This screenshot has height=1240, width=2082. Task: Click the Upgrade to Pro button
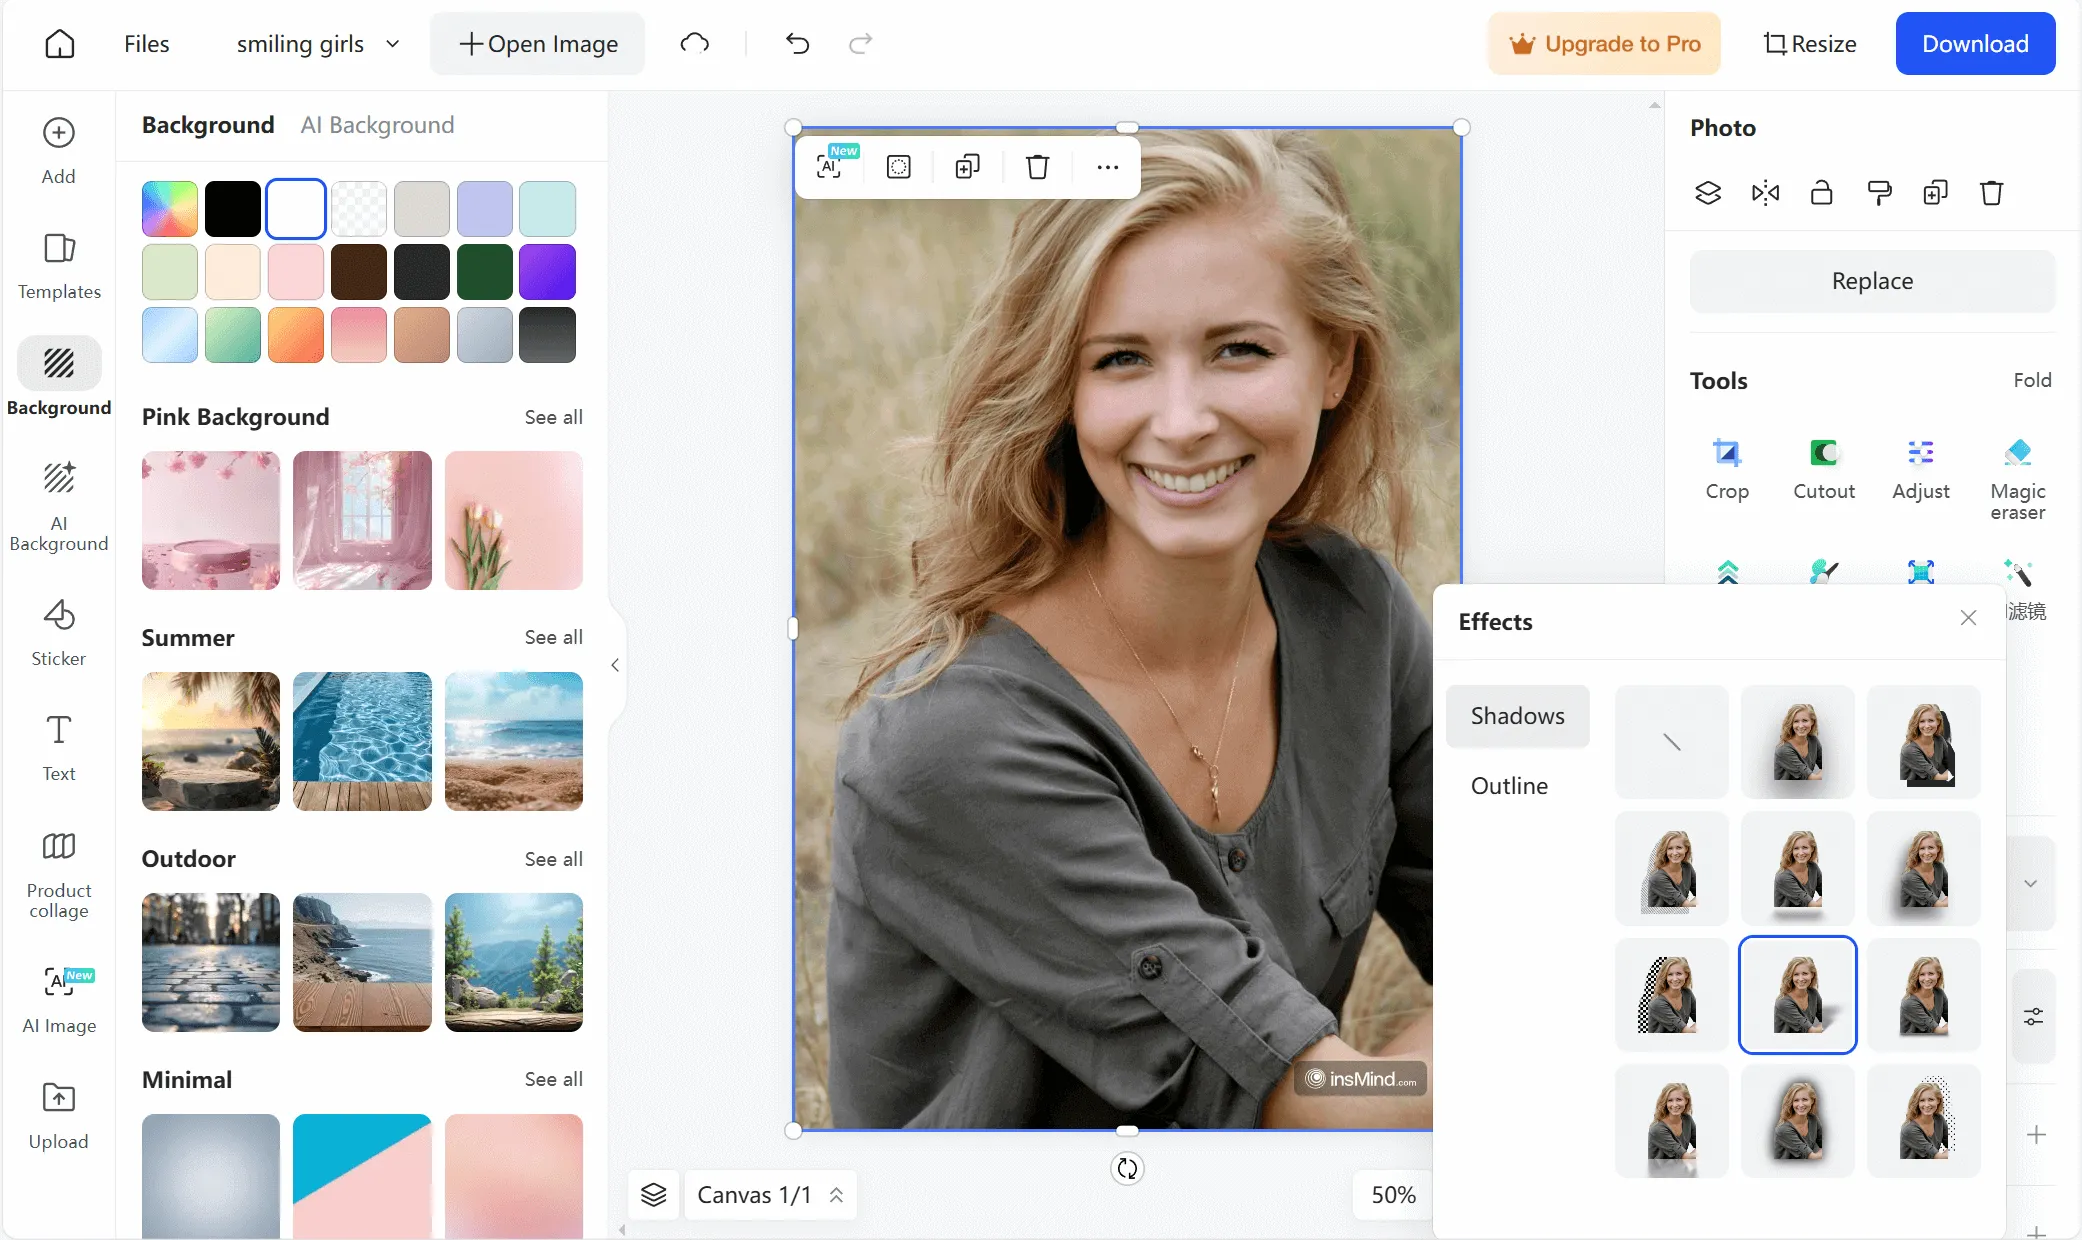pos(1605,44)
